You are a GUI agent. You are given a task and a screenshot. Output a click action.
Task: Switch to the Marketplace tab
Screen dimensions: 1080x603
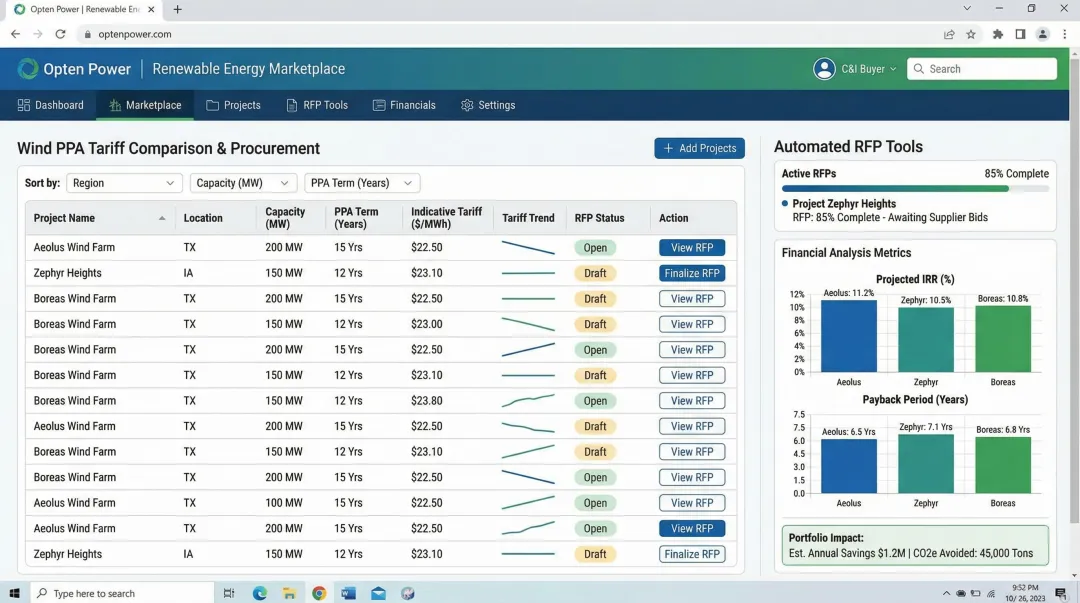coord(144,105)
